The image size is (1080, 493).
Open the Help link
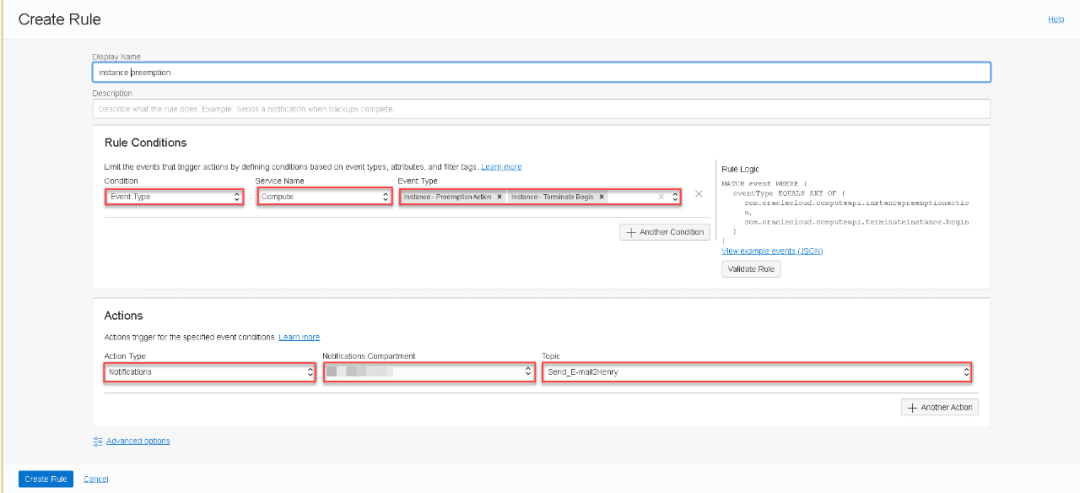point(1055,19)
